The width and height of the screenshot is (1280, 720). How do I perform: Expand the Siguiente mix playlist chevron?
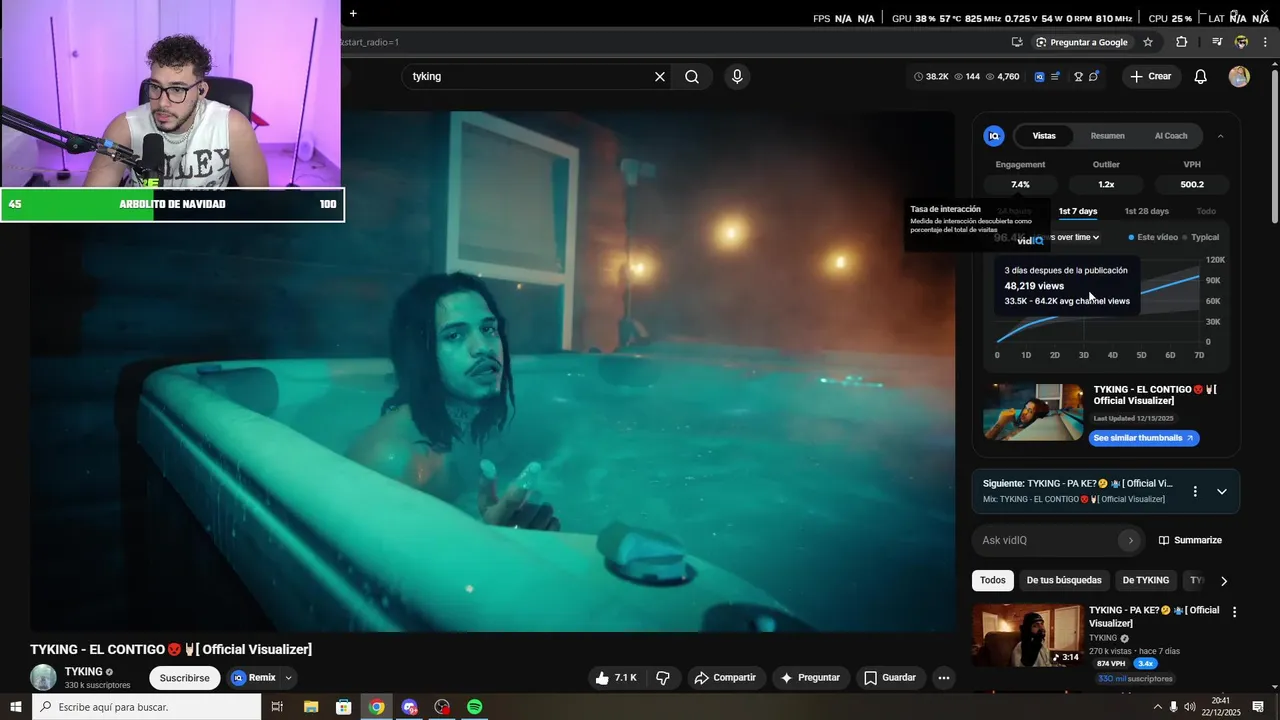pos(1221,491)
